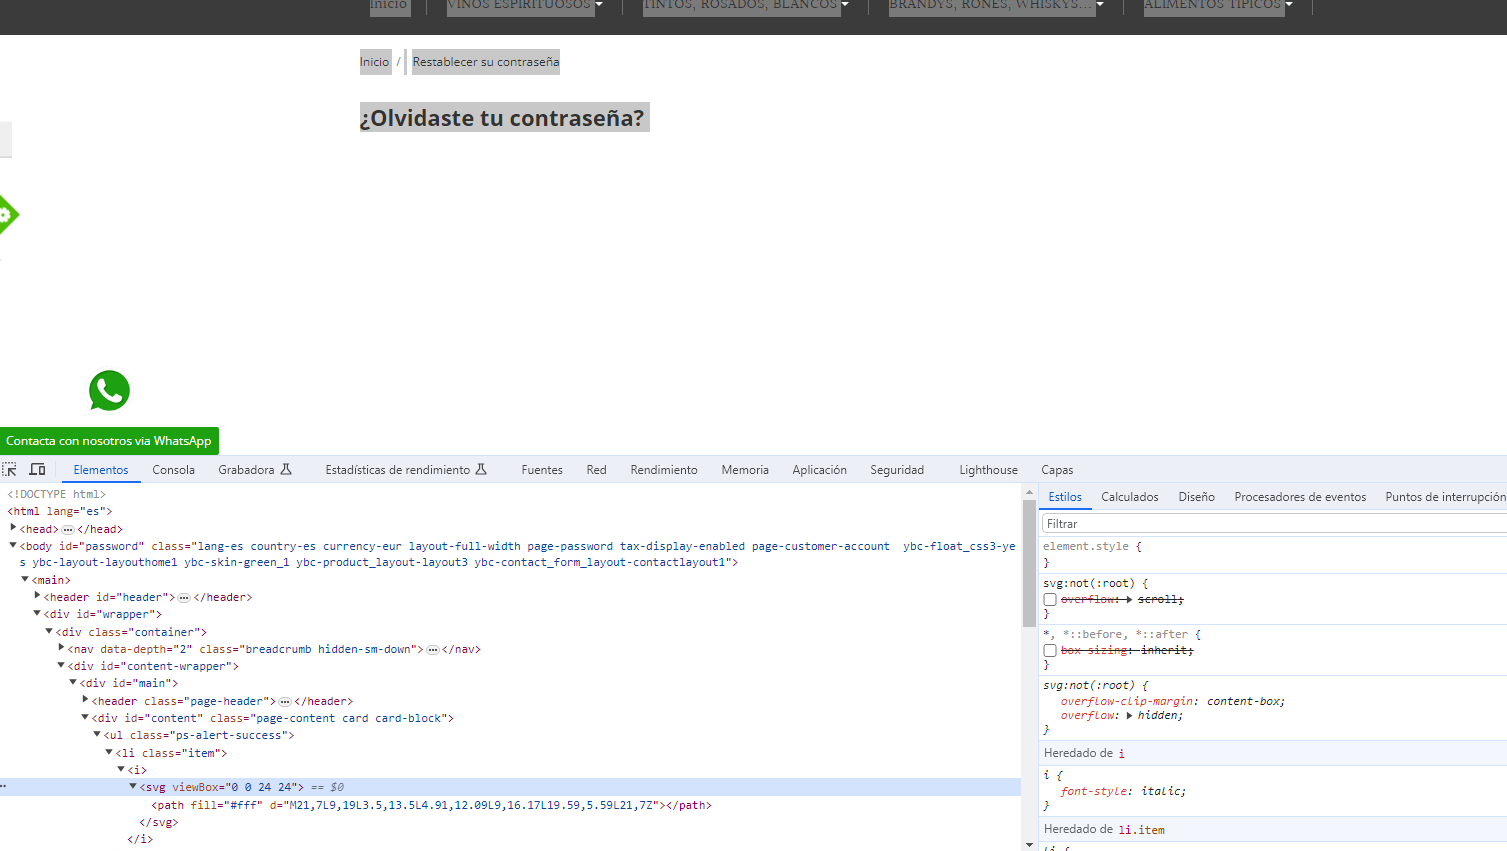The image size is (1507, 851).
Task: Click overflow-clip-margin: content-box declaration
Action: tap(1173, 701)
